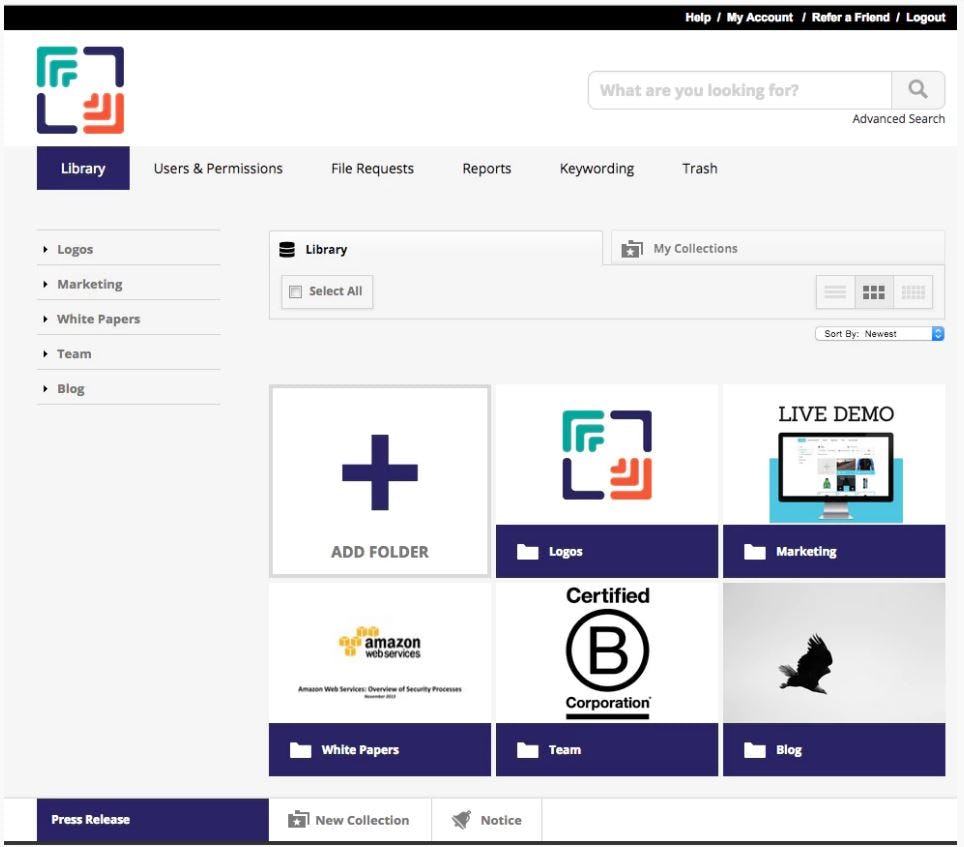Switch to the Reports tab
Image resolution: width=964 pixels, height=847 pixels.
(x=486, y=168)
